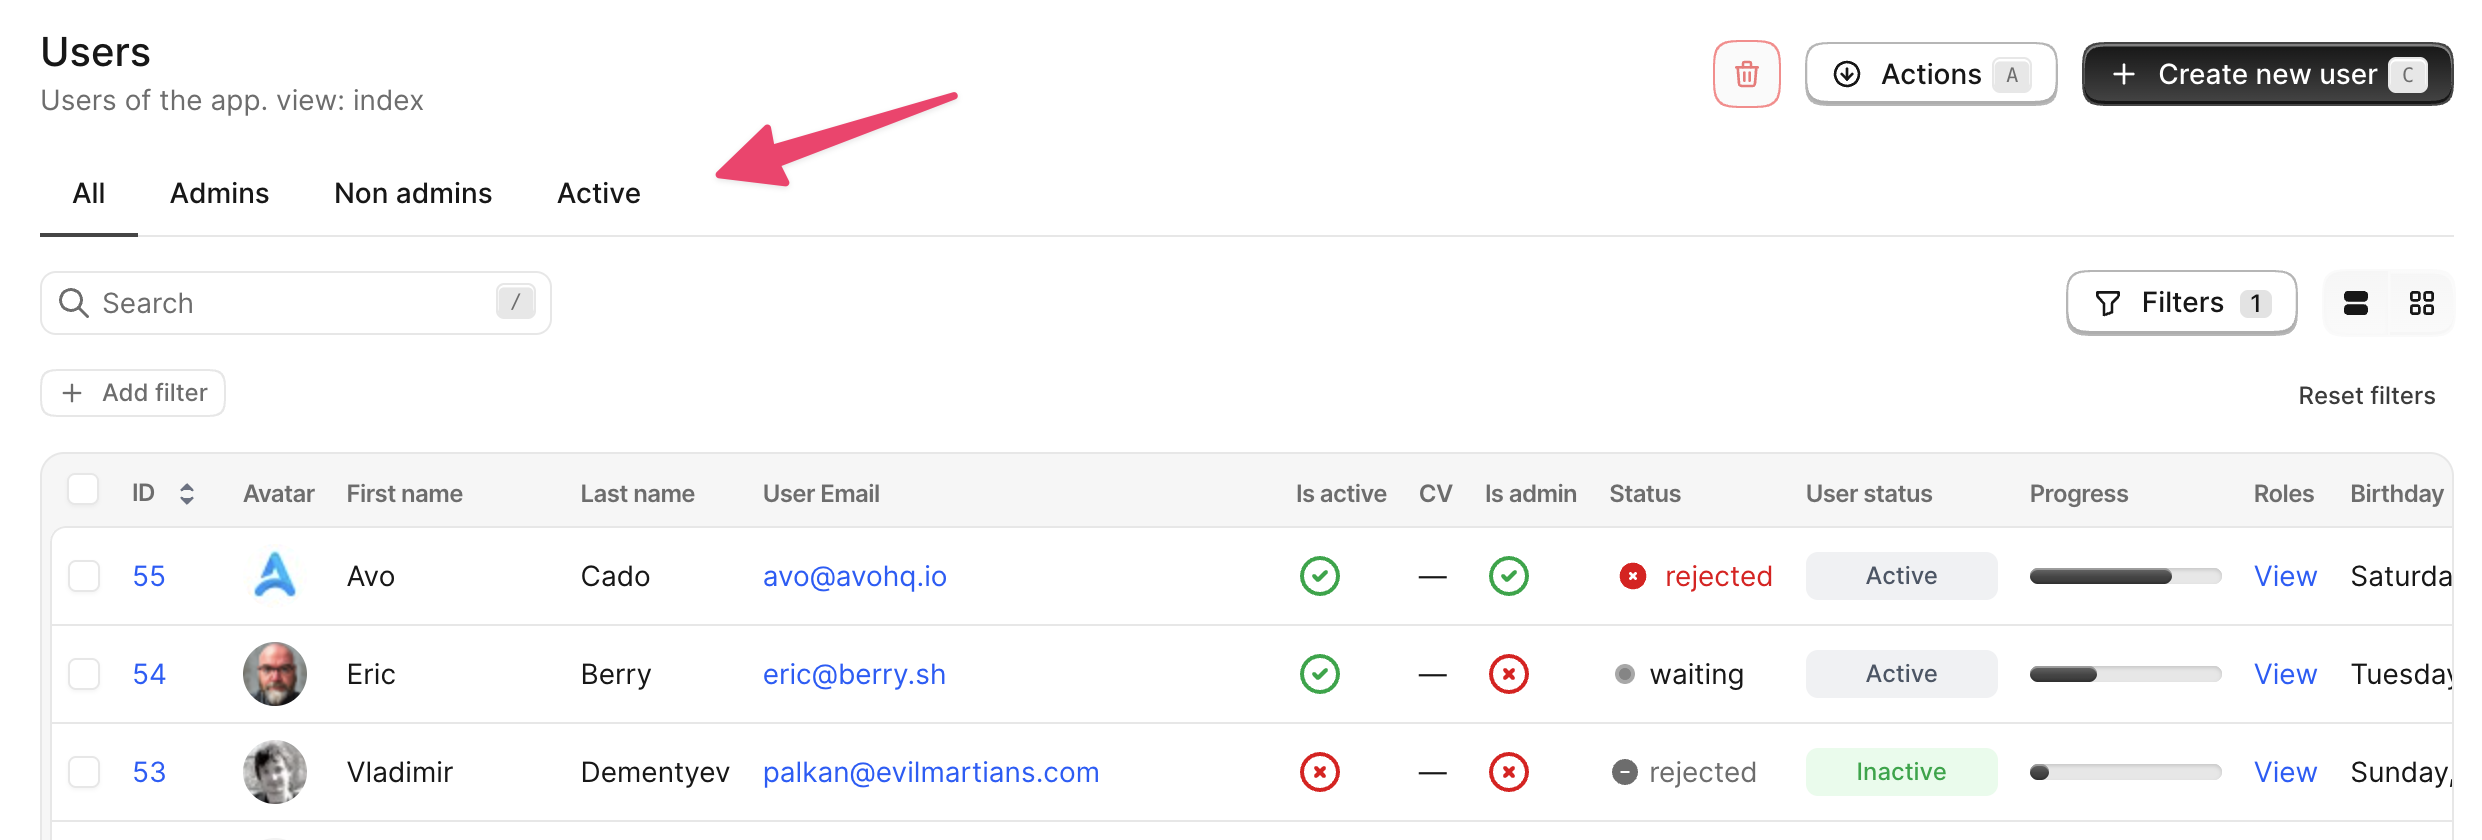Open user ID 53 link
The image size is (2482, 840).
point(149,772)
